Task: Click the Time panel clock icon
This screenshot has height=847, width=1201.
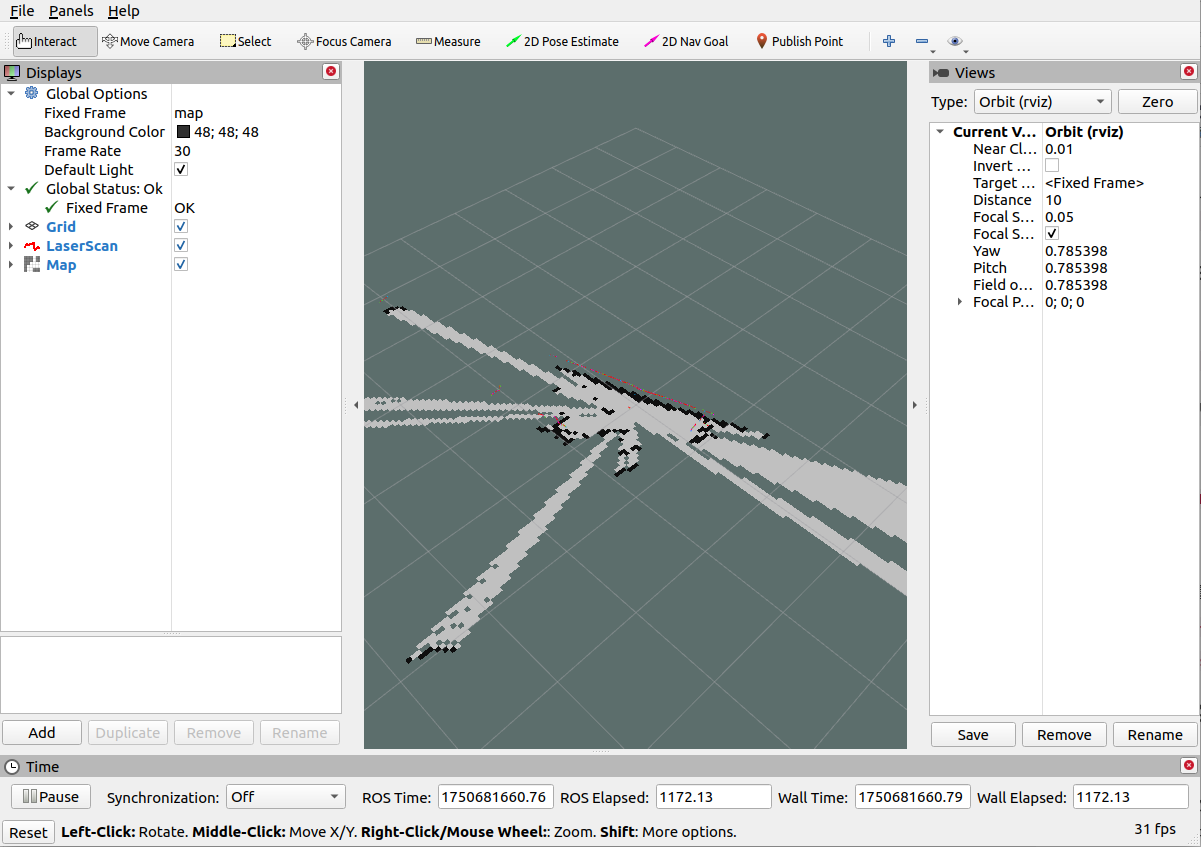Action: (x=12, y=767)
